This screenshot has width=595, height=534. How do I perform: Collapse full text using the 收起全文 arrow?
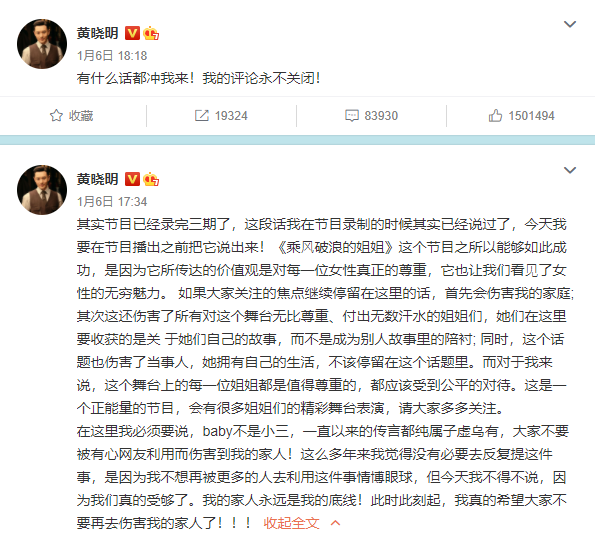click(335, 523)
